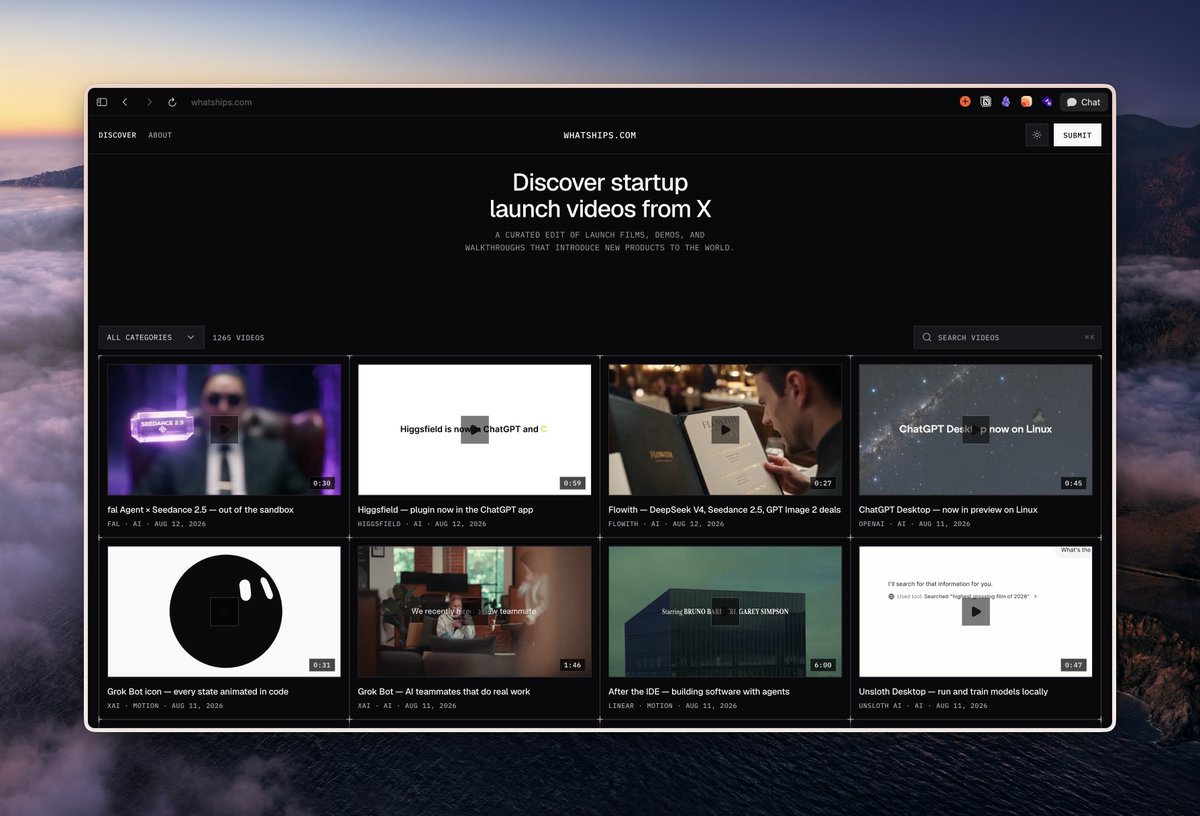The height and width of the screenshot is (816, 1200).
Task: Click the 'HIGGSFIELD · AI · AUG 12, 2026' meta line
Action: 422,524
